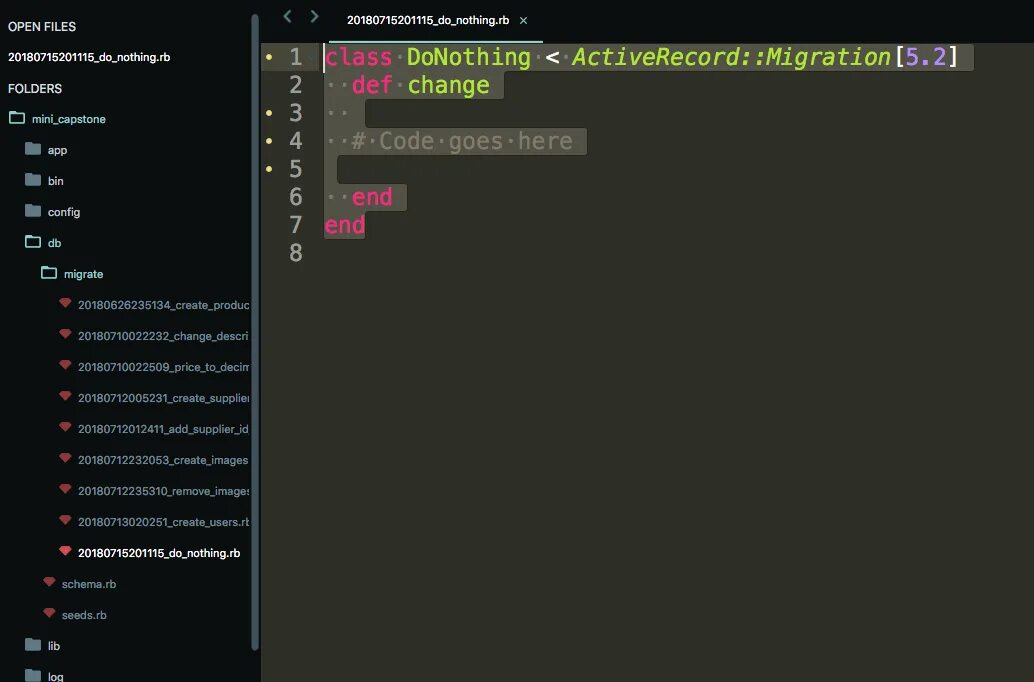1034x682 pixels.
Task: Open 20180712012411_add_supplier_id migration file name
Action: click(163, 429)
